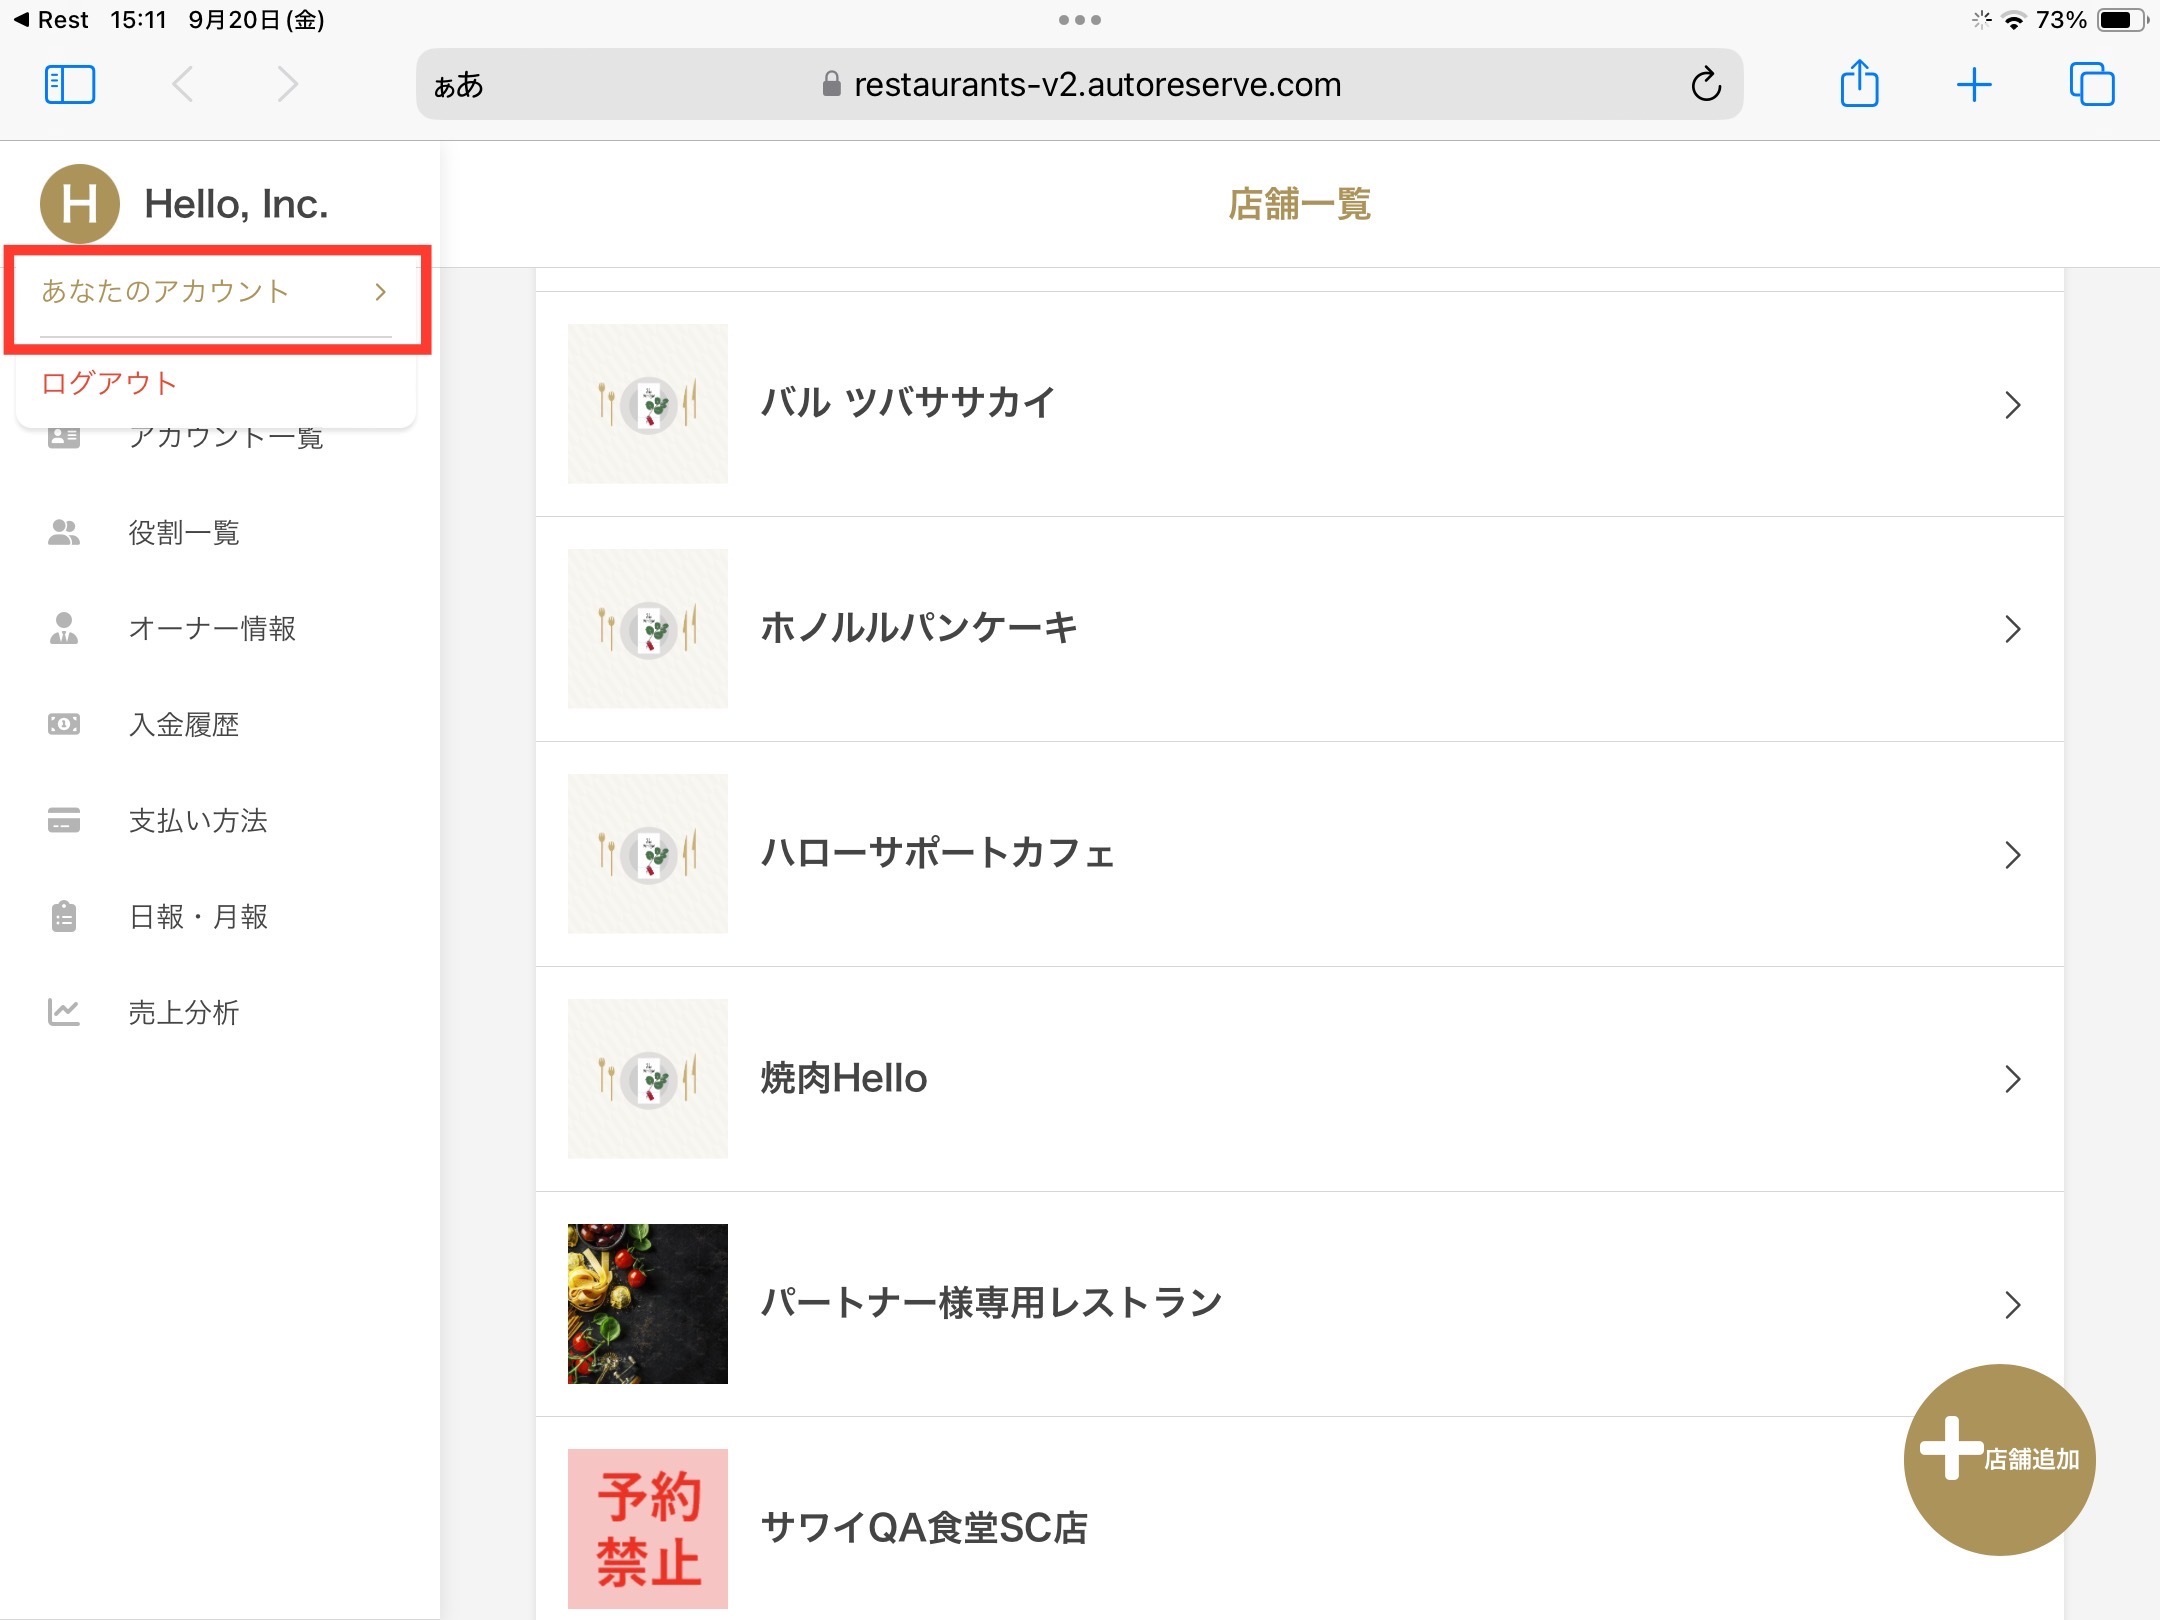Open the tab overview icon
This screenshot has height=1620, width=2160.
[2091, 85]
